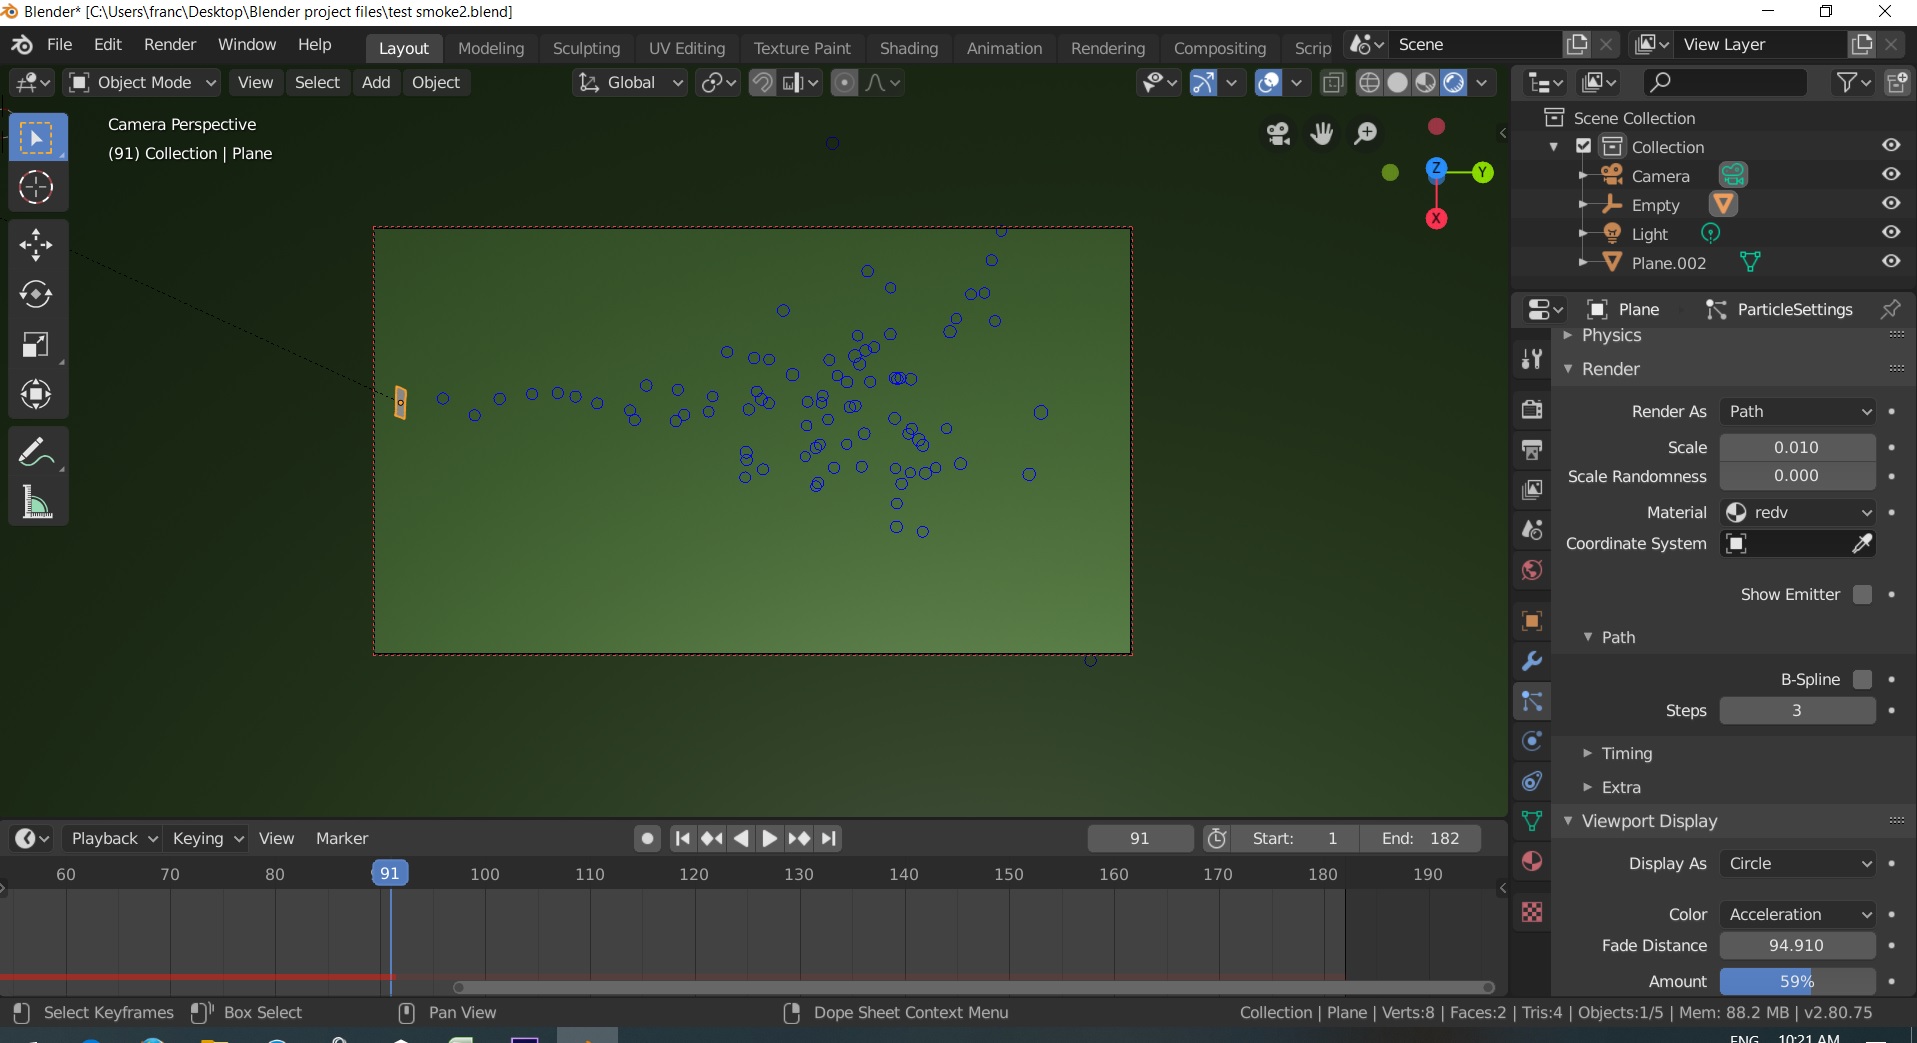Viewport: 1917px width, 1043px height.
Task: Collapse the Viewport Display panel
Action: point(1648,821)
